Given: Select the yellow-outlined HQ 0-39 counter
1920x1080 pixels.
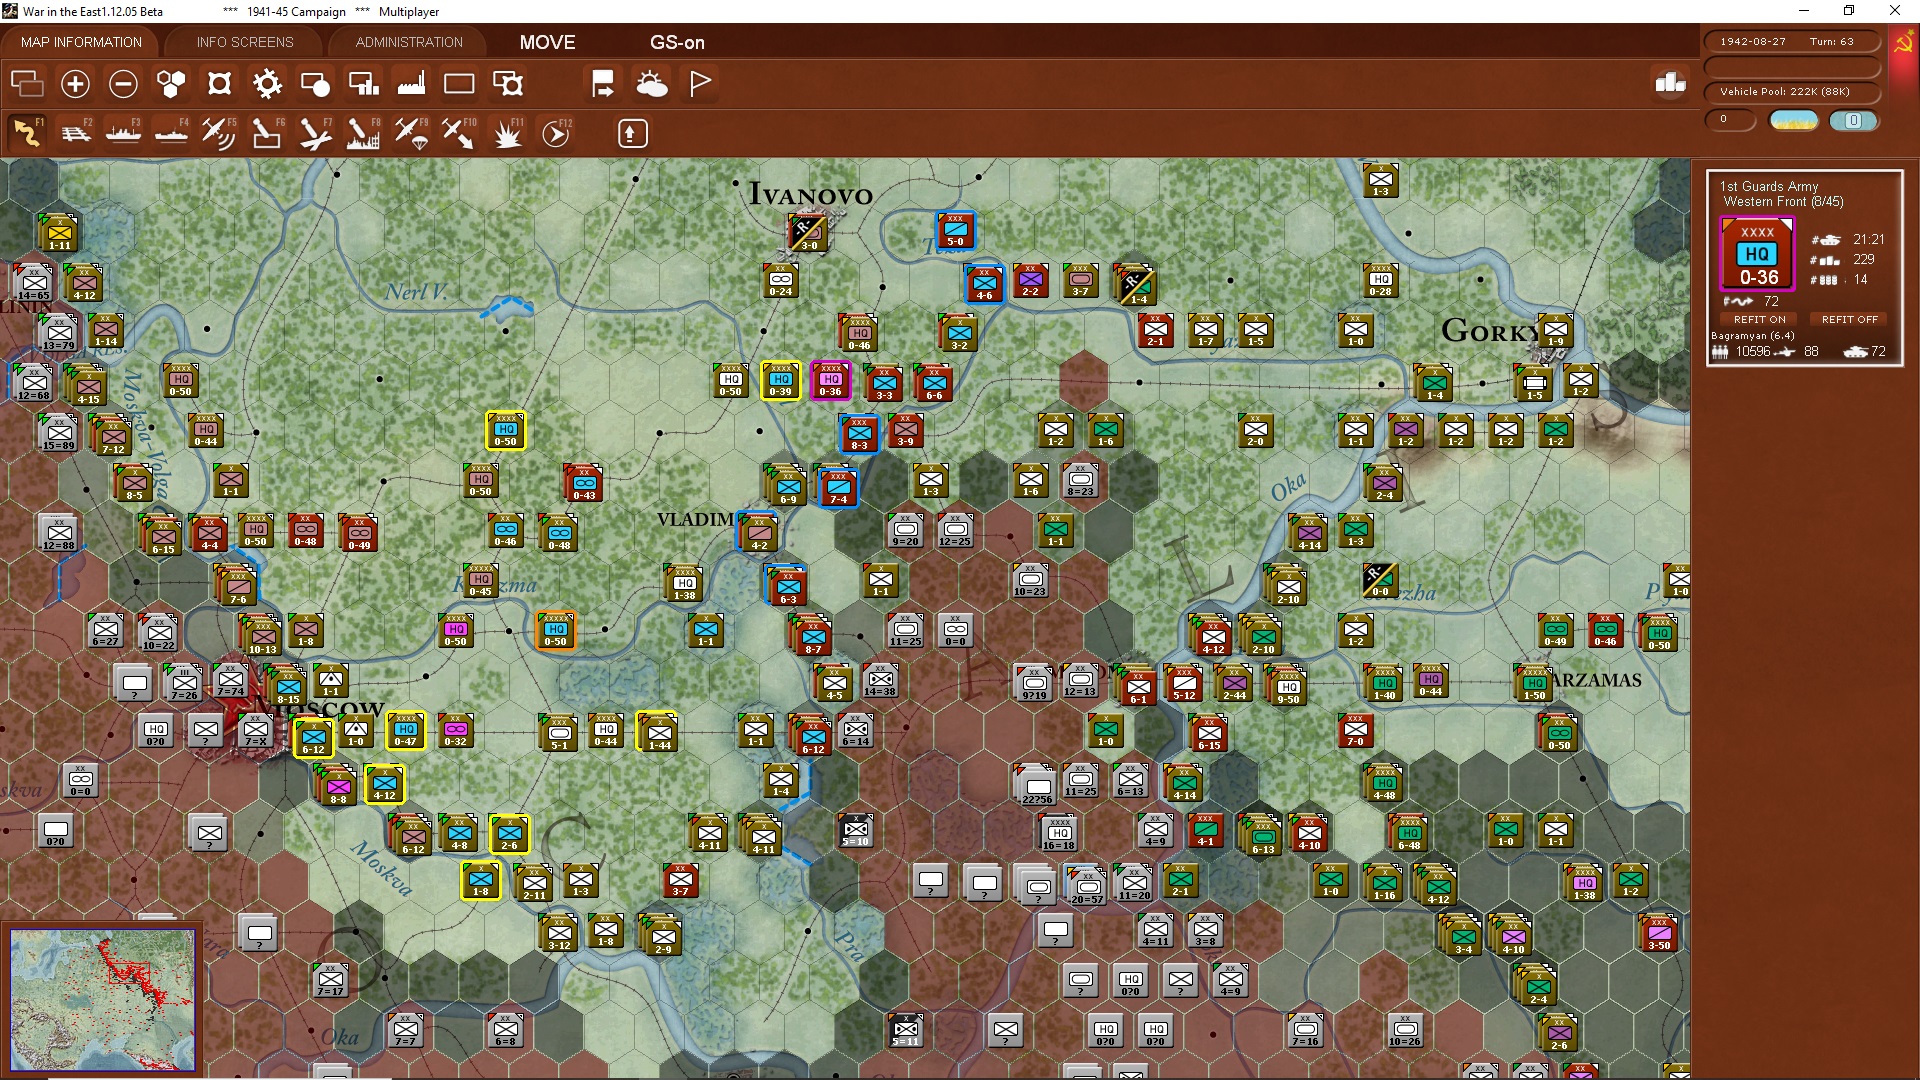Looking at the screenshot, I should 781,381.
